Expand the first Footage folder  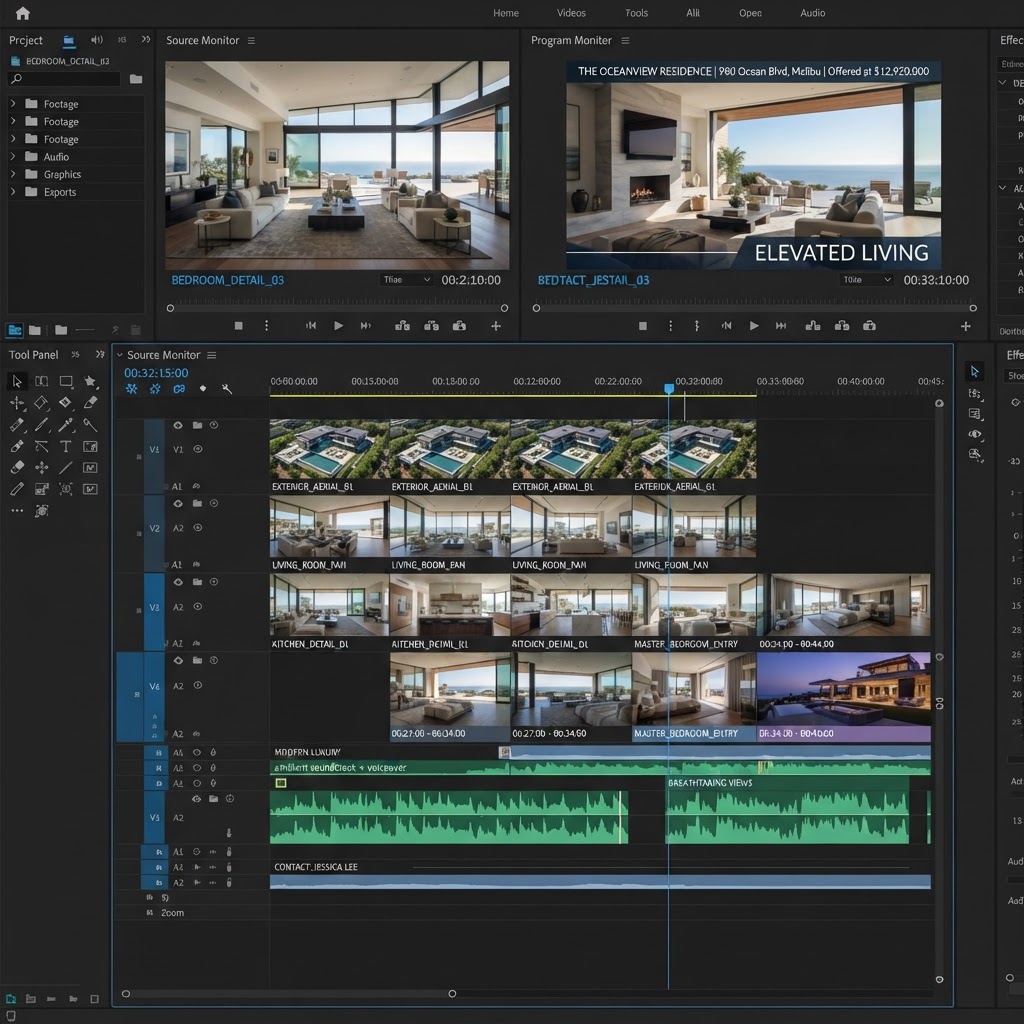[x=13, y=103]
